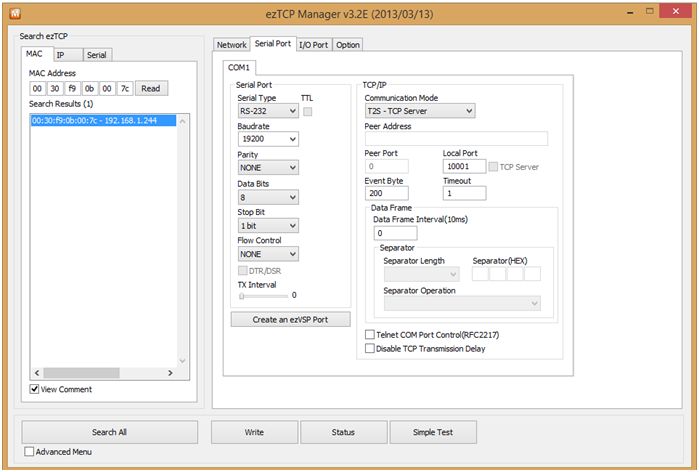The width and height of the screenshot is (699, 472).
Task: Click the MAC octet field showing f9
Action: [72, 88]
